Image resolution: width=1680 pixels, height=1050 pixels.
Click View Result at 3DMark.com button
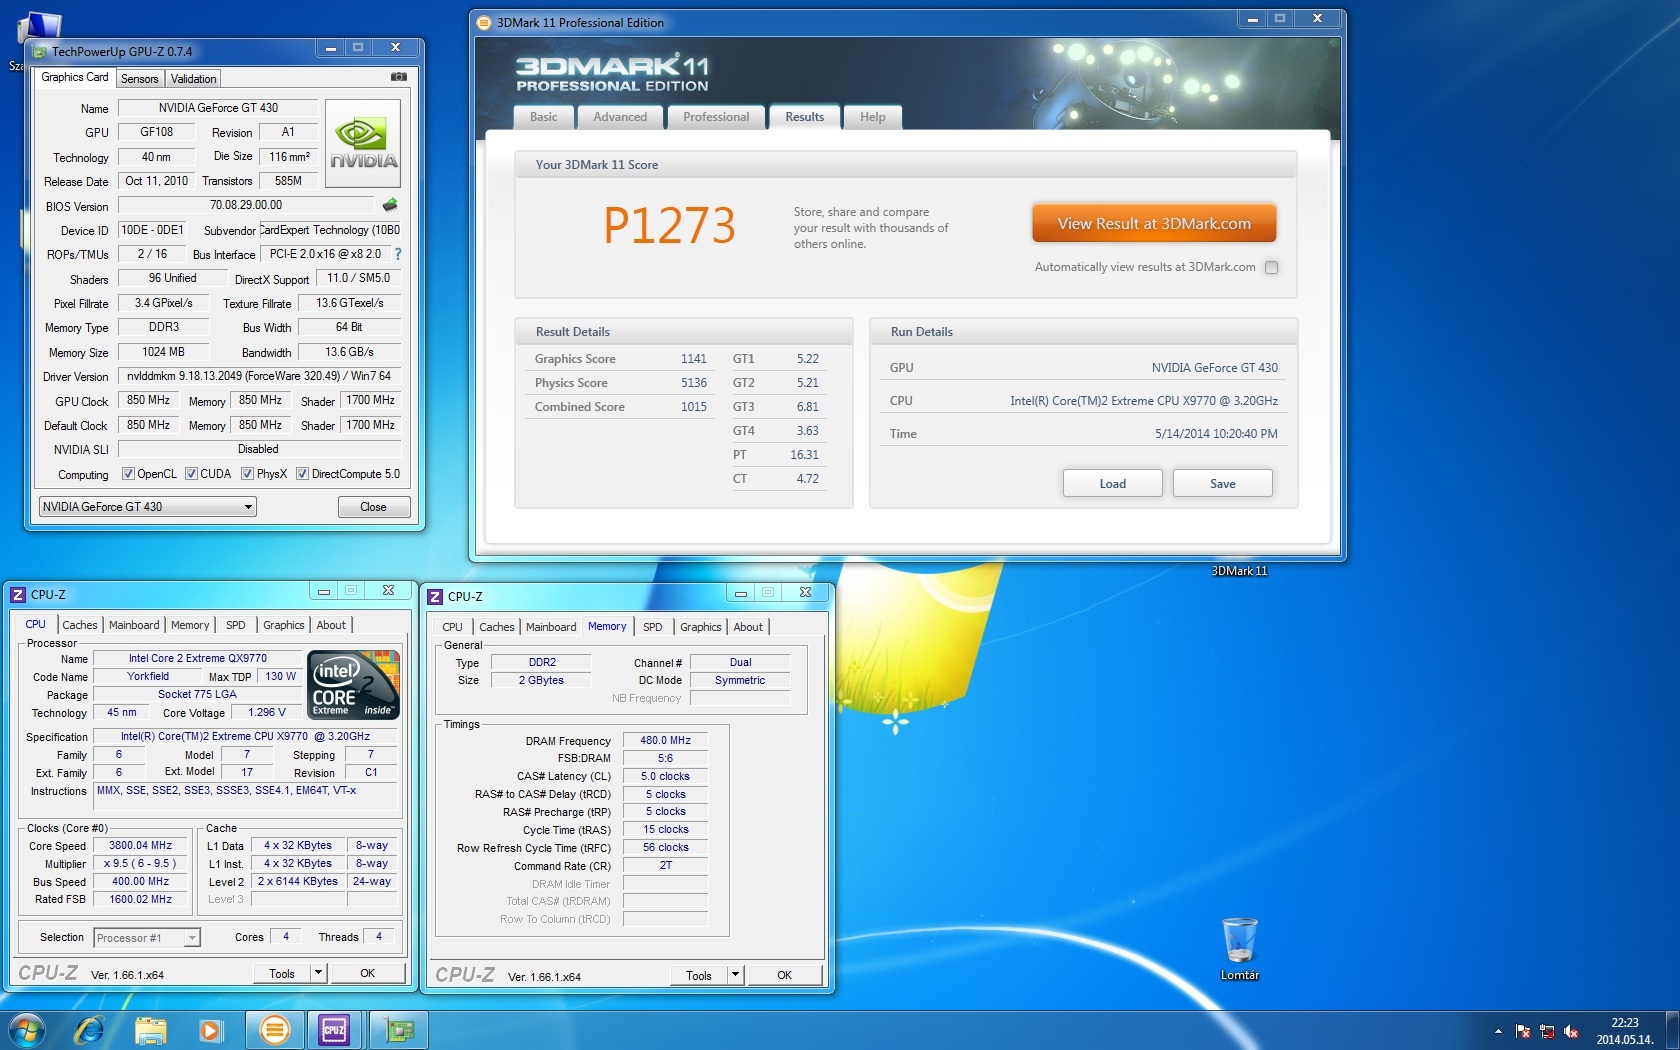click(x=1154, y=224)
